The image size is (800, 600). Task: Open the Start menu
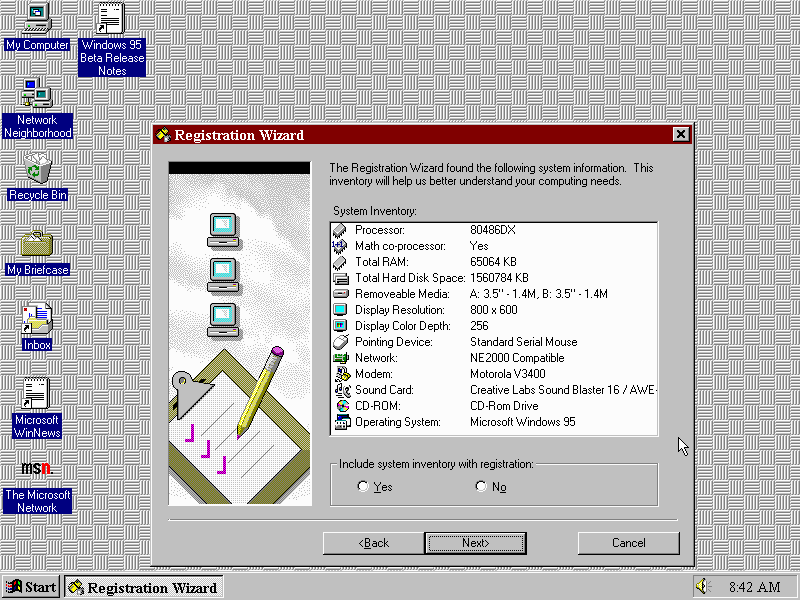coord(32,587)
